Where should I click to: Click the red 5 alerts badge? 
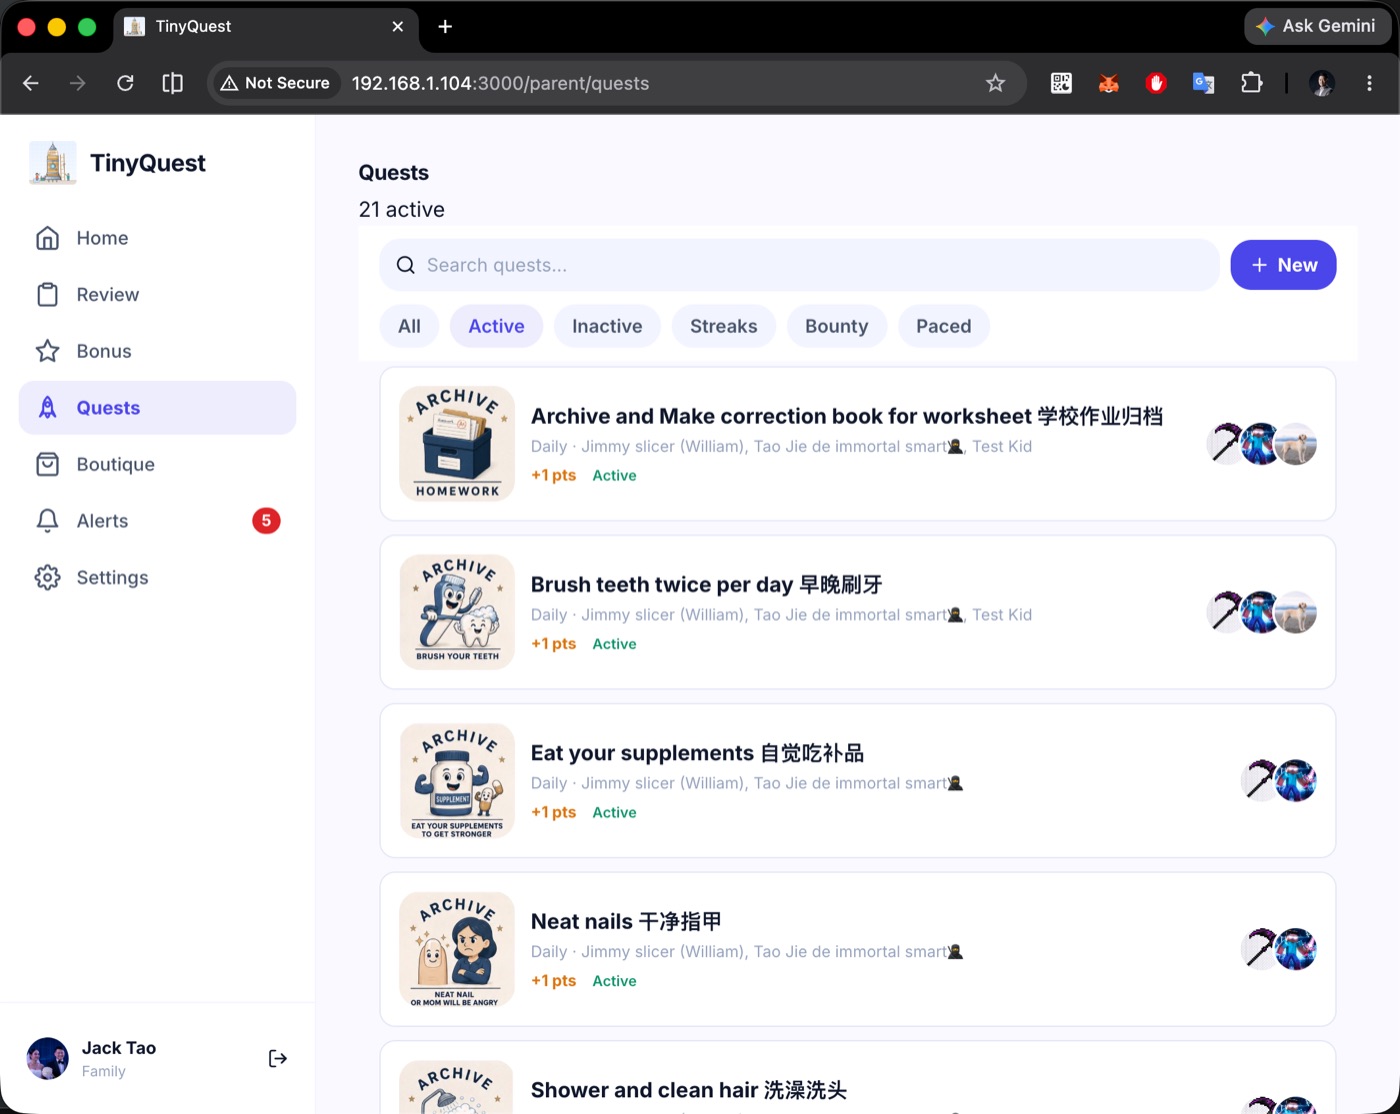pos(266,521)
